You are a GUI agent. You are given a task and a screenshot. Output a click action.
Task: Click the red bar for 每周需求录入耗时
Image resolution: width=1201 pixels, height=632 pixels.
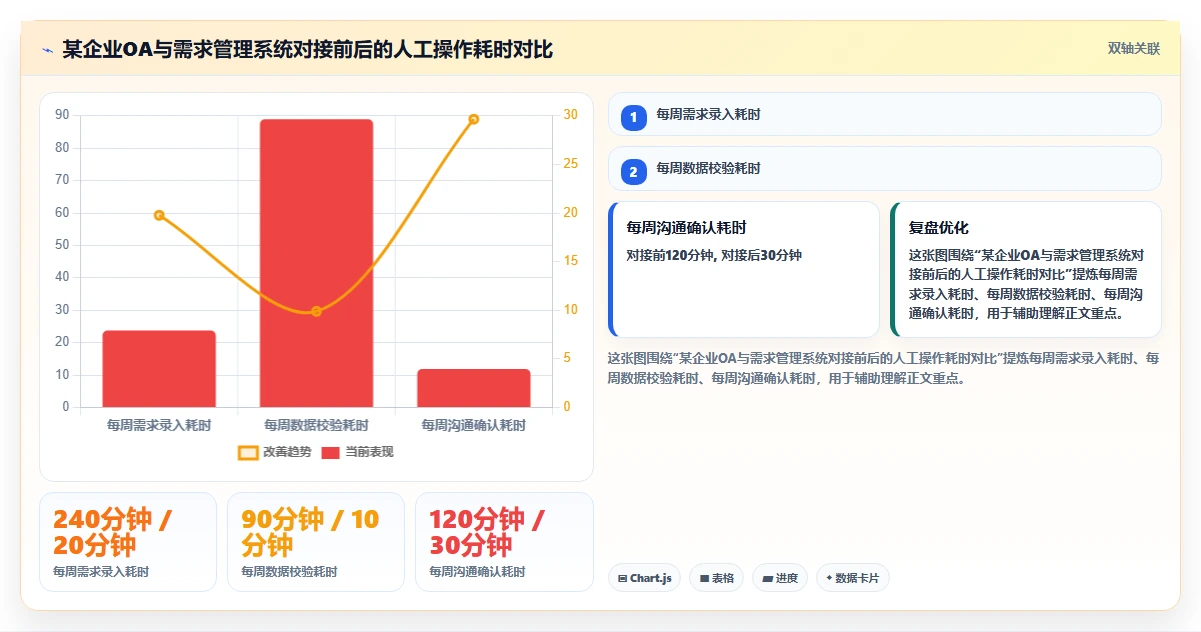159,369
